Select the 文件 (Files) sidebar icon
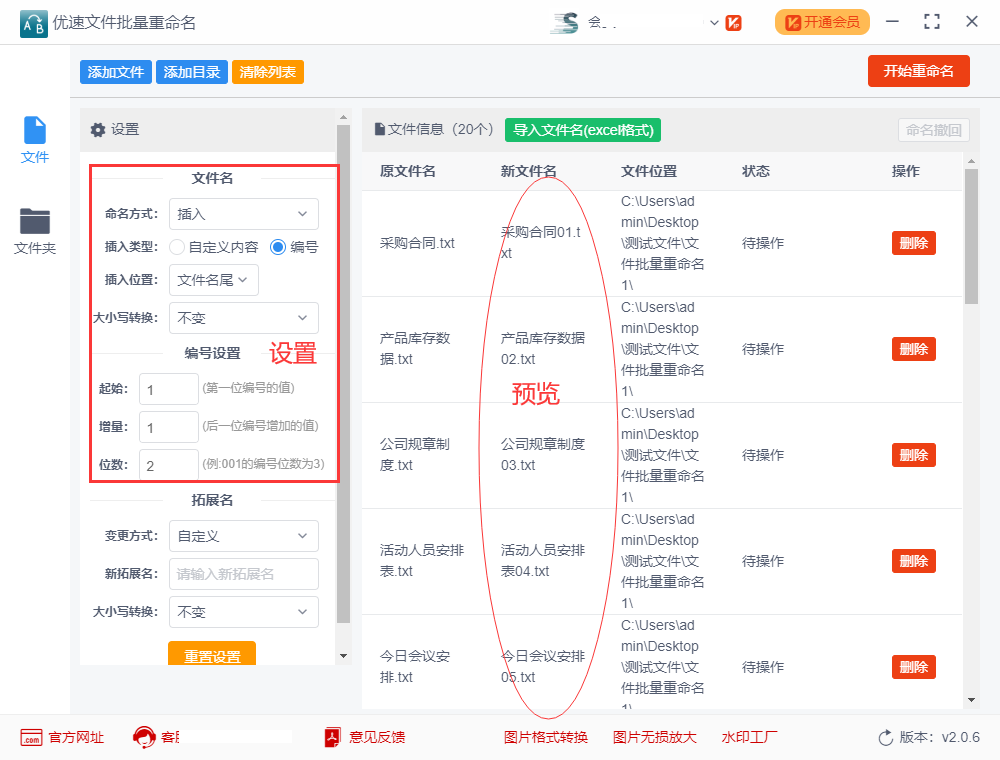1000x760 pixels. tap(34, 133)
